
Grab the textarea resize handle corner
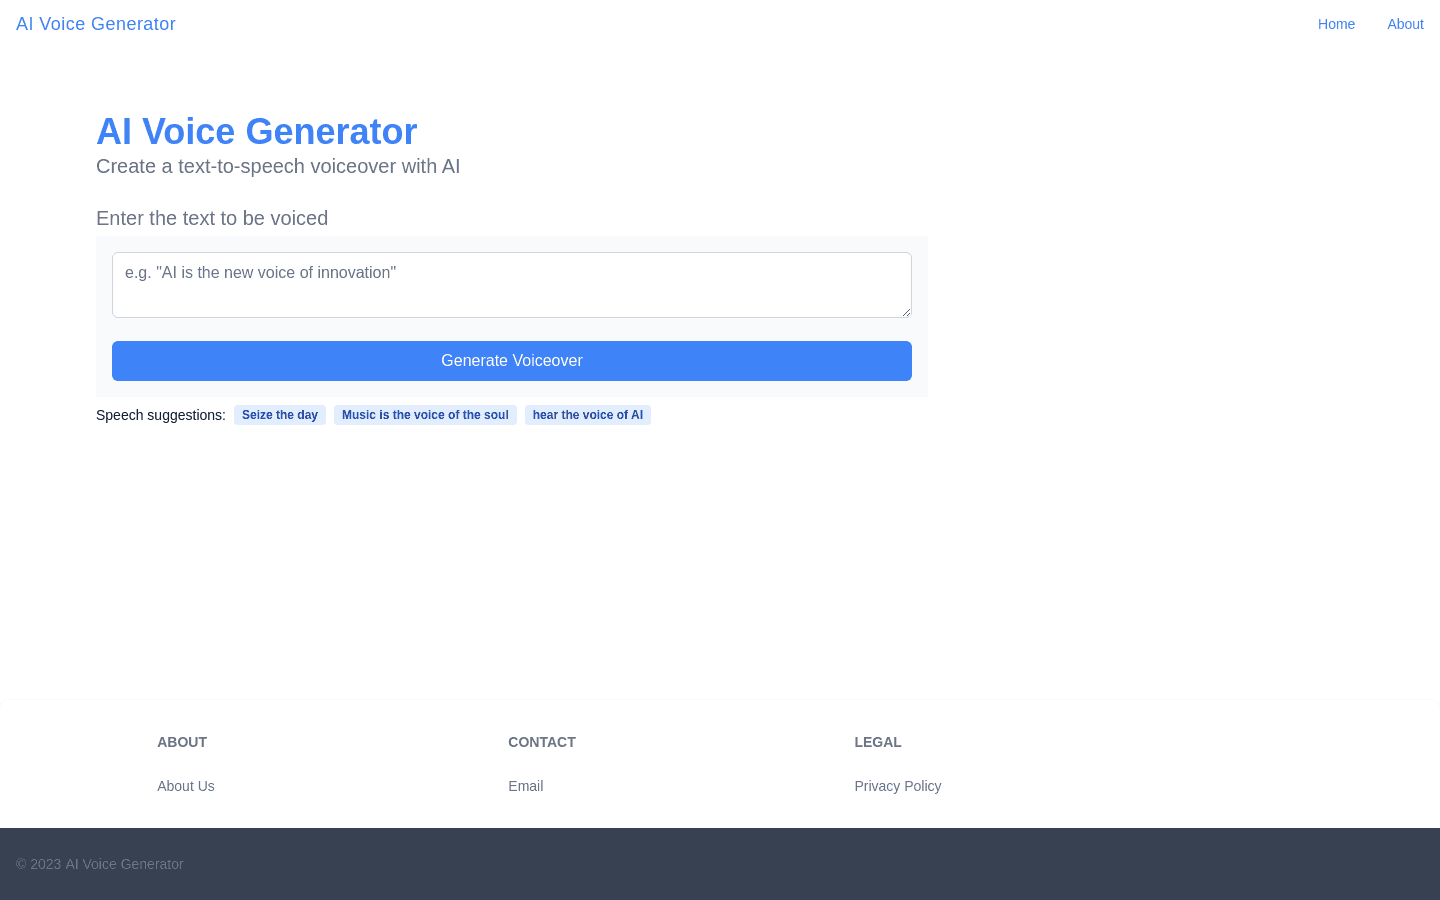pos(906,312)
